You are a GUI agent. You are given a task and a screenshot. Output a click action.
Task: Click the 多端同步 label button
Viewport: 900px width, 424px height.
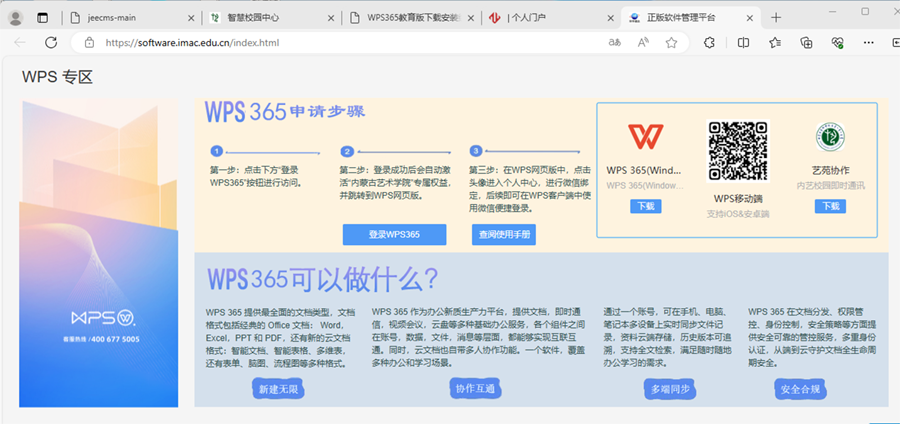(670, 389)
